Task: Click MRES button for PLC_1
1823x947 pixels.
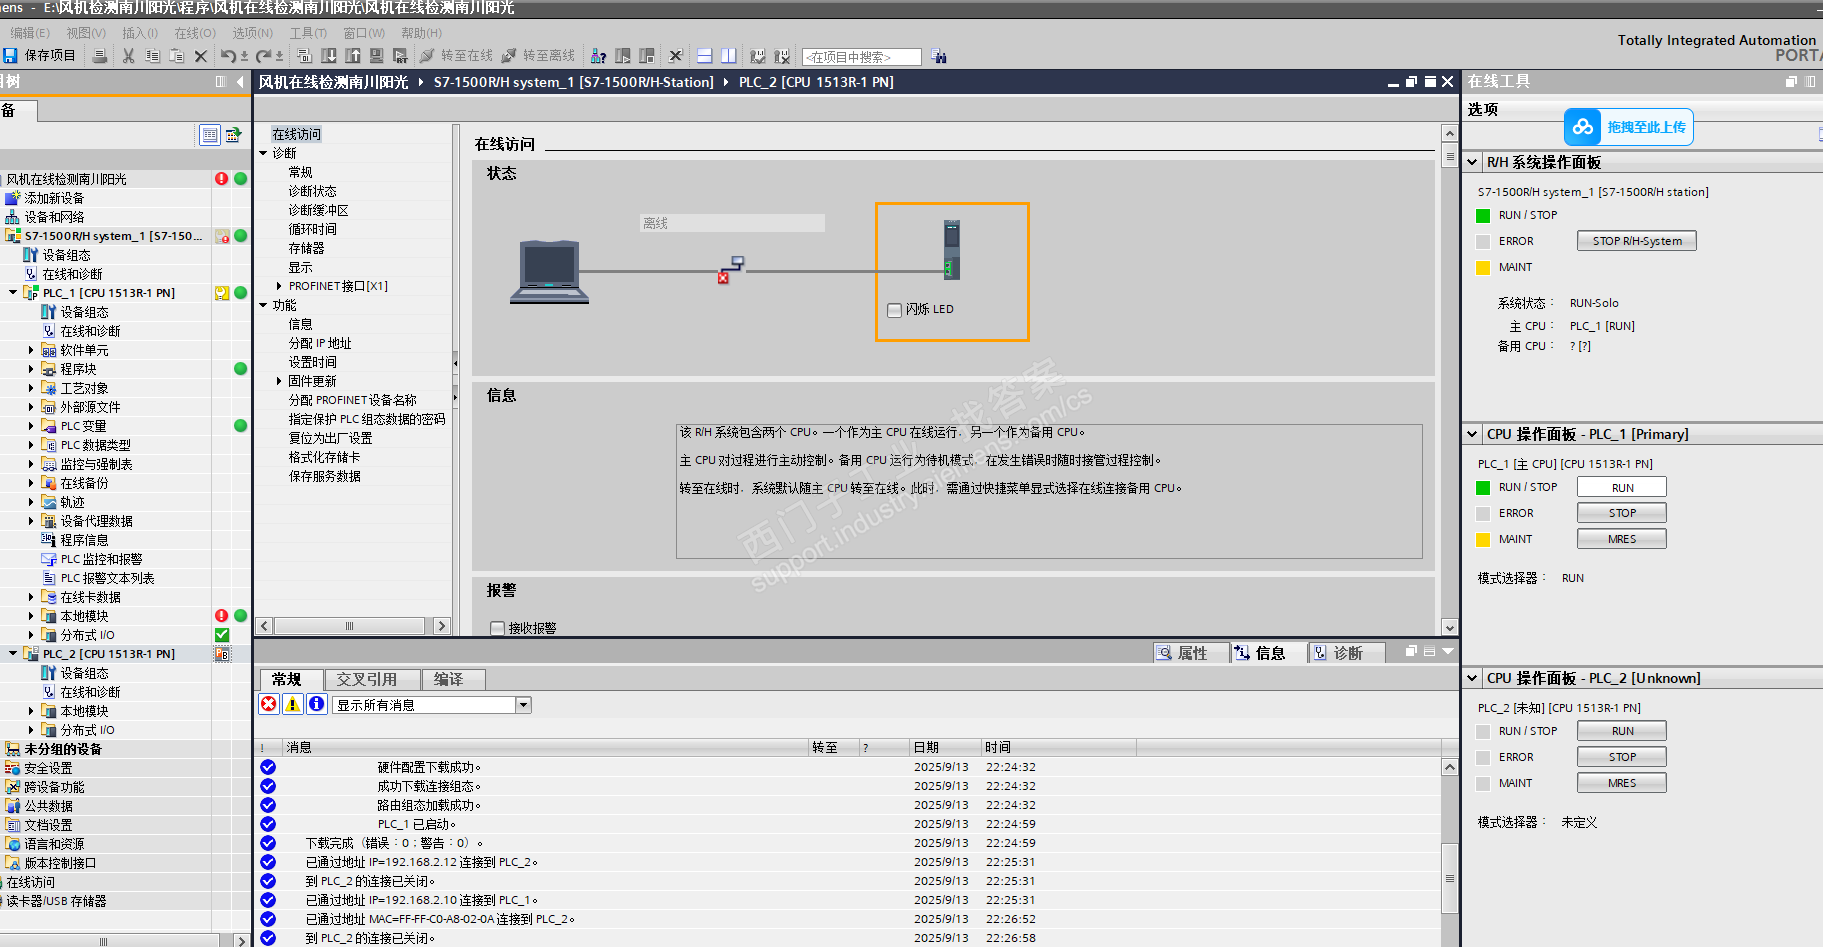Action: tap(1622, 539)
